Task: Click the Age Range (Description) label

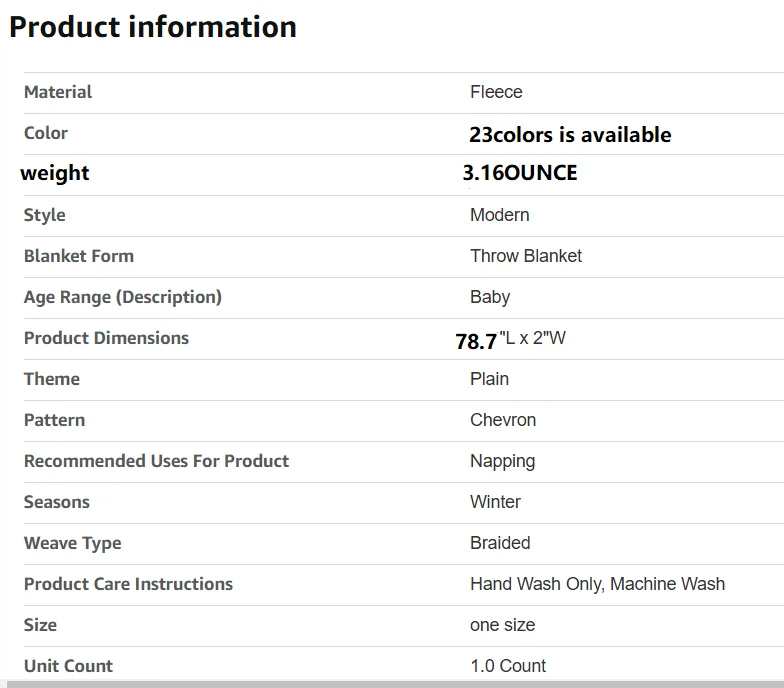Action: point(123,297)
